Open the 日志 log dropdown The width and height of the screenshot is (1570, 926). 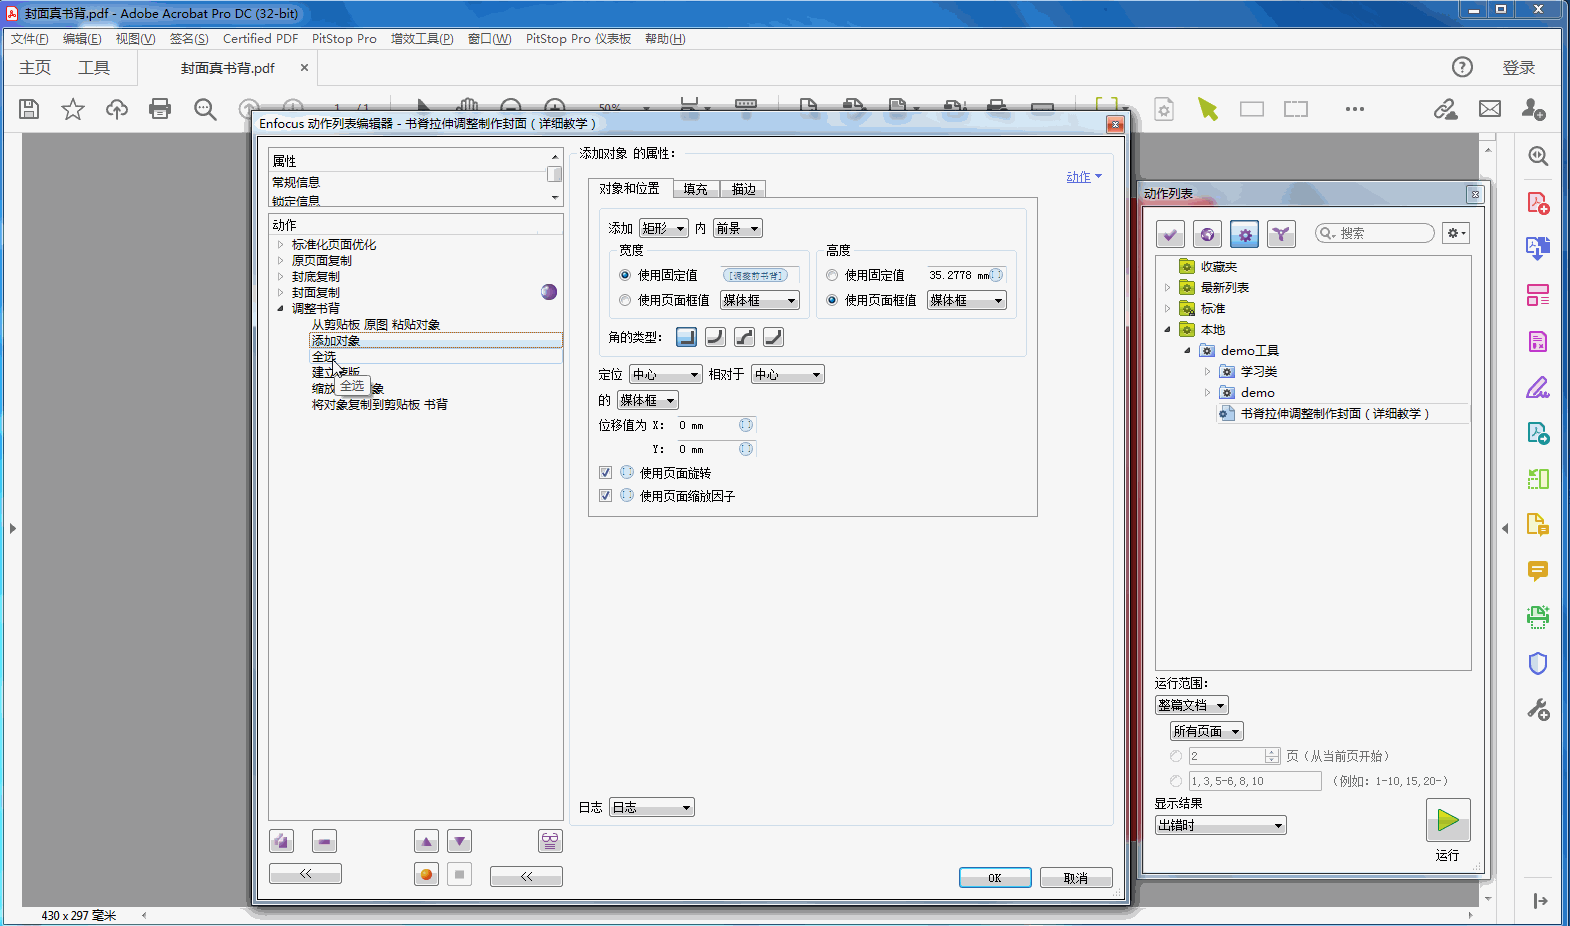[x=652, y=807]
